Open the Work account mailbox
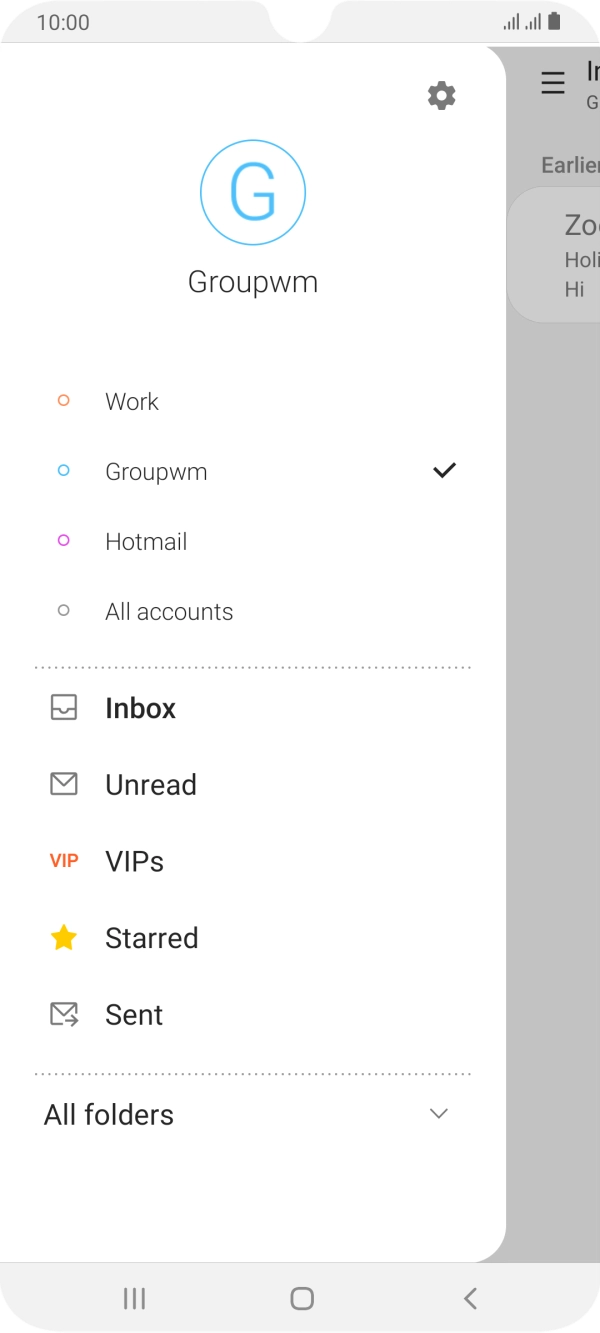Image resolution: width=600 pixels, height=1333 pixels. [131, 401]
